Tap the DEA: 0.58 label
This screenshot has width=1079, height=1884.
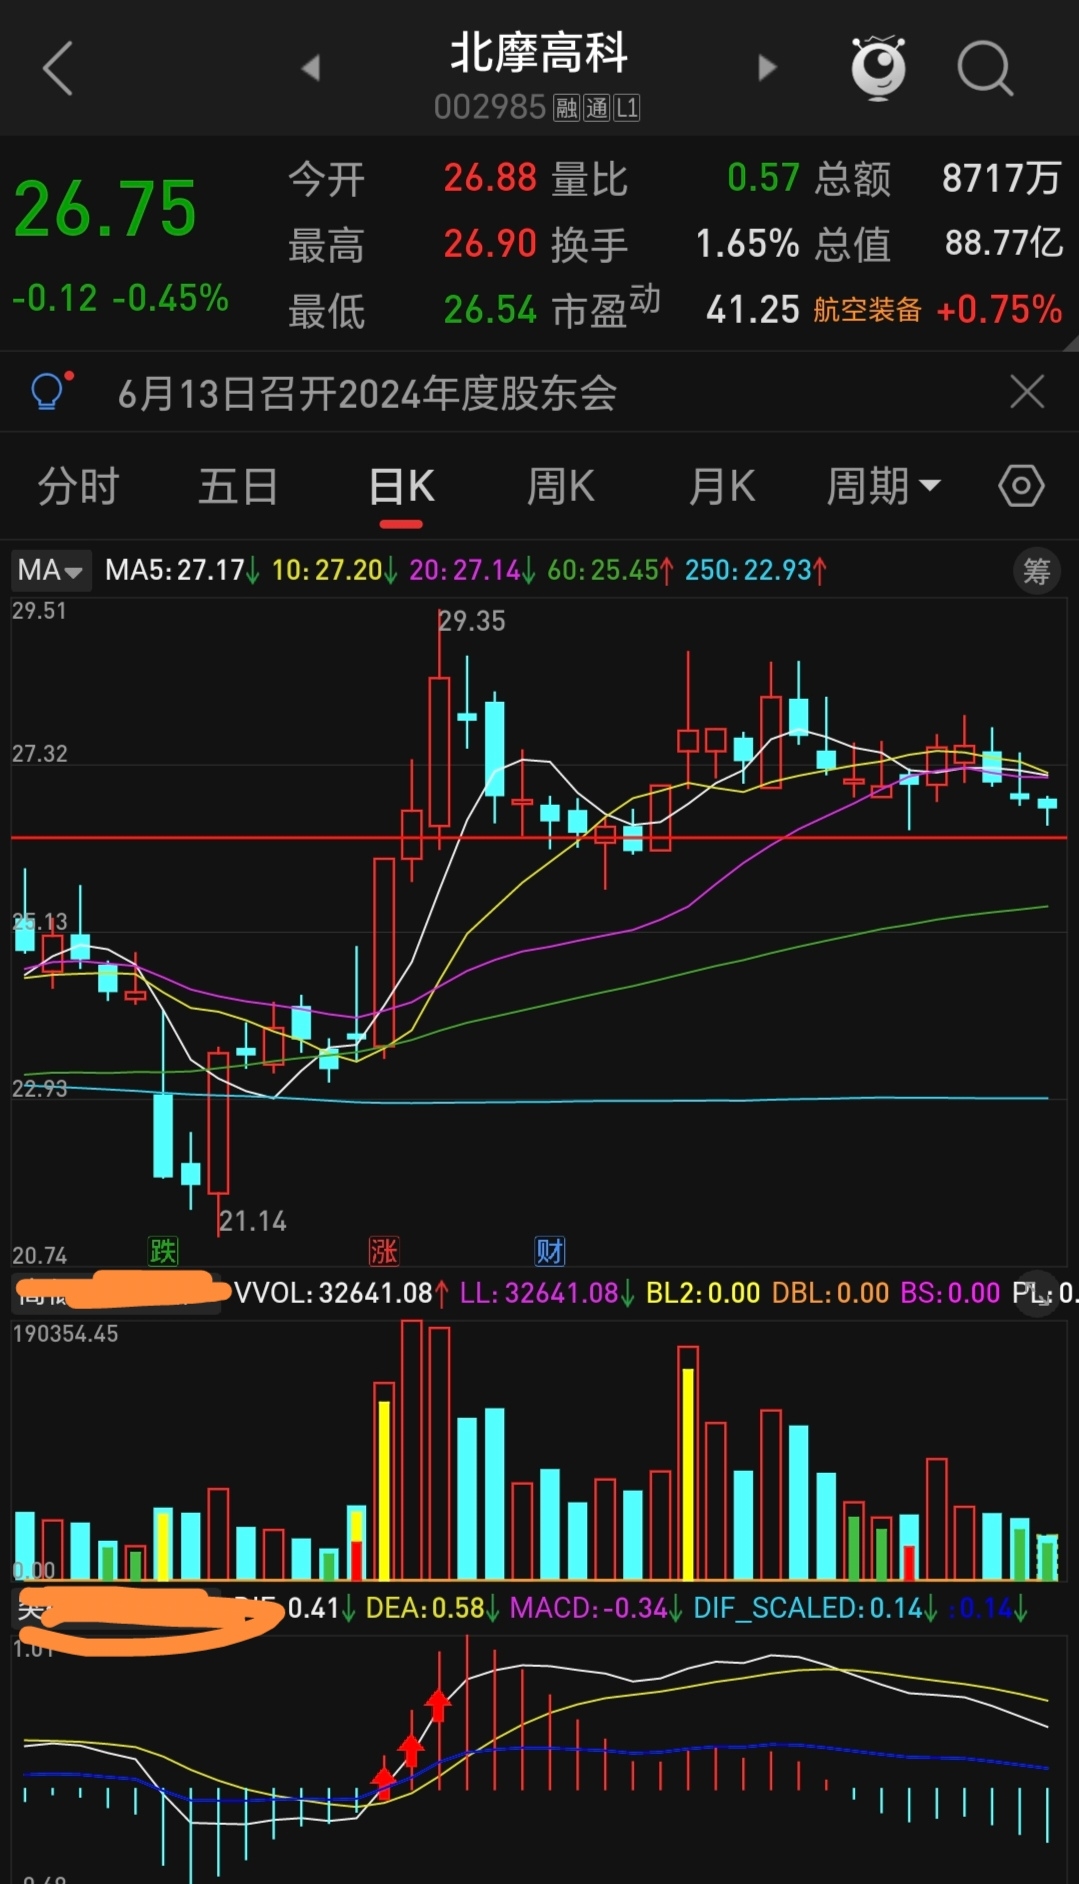(433, 1608)
